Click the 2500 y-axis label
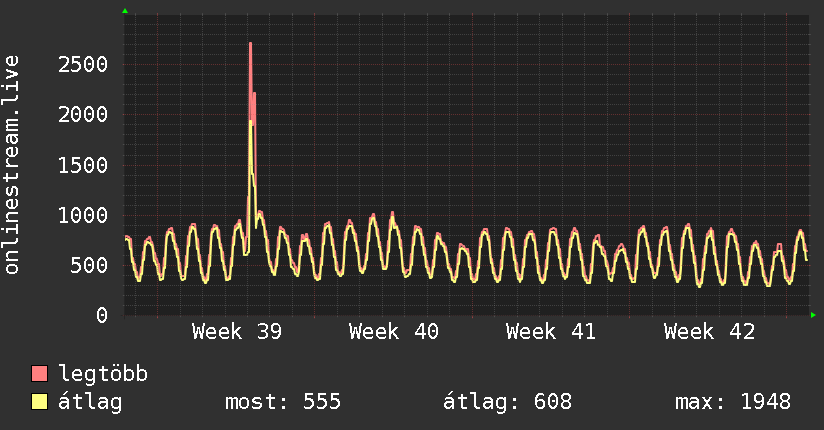This screenshot has height=430, width=824. tap(83, 65)
